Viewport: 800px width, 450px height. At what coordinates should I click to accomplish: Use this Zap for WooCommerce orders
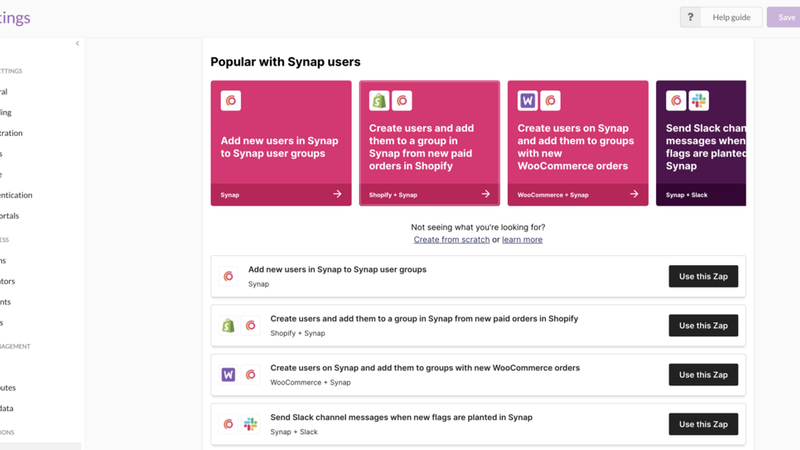pos(703,374)
